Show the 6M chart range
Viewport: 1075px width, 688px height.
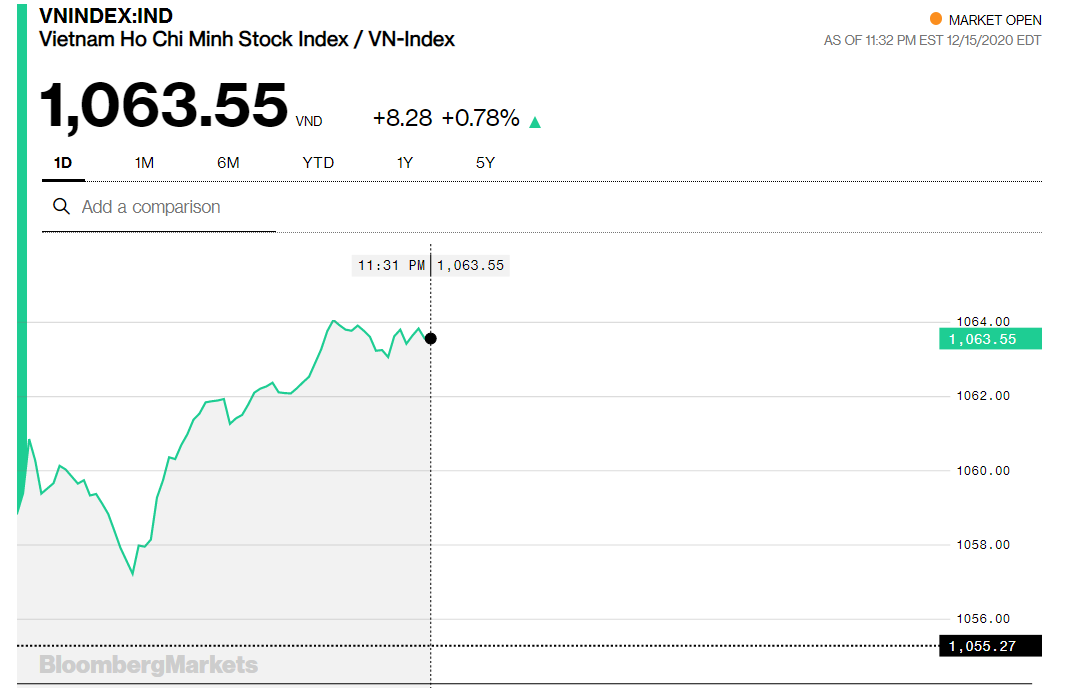(228, 162)
